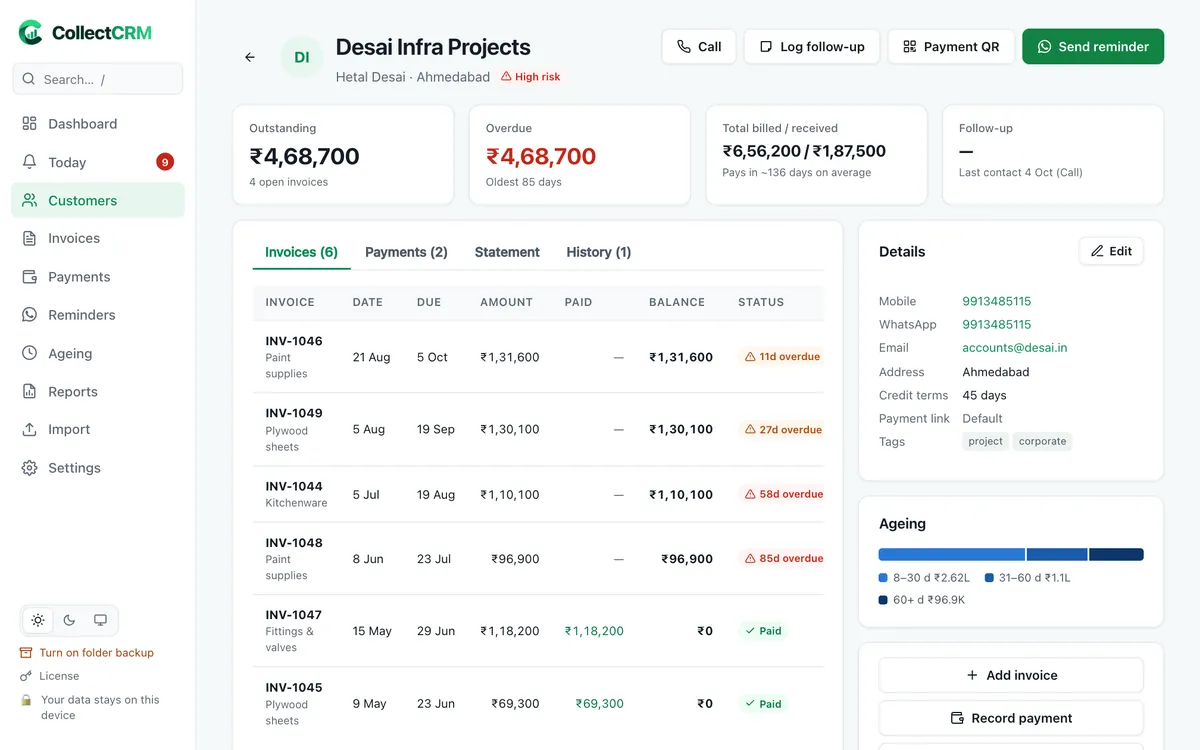The width and height of the screenshot is (1200, 750).
Task: Click the High risk badge
Action: 530,76
